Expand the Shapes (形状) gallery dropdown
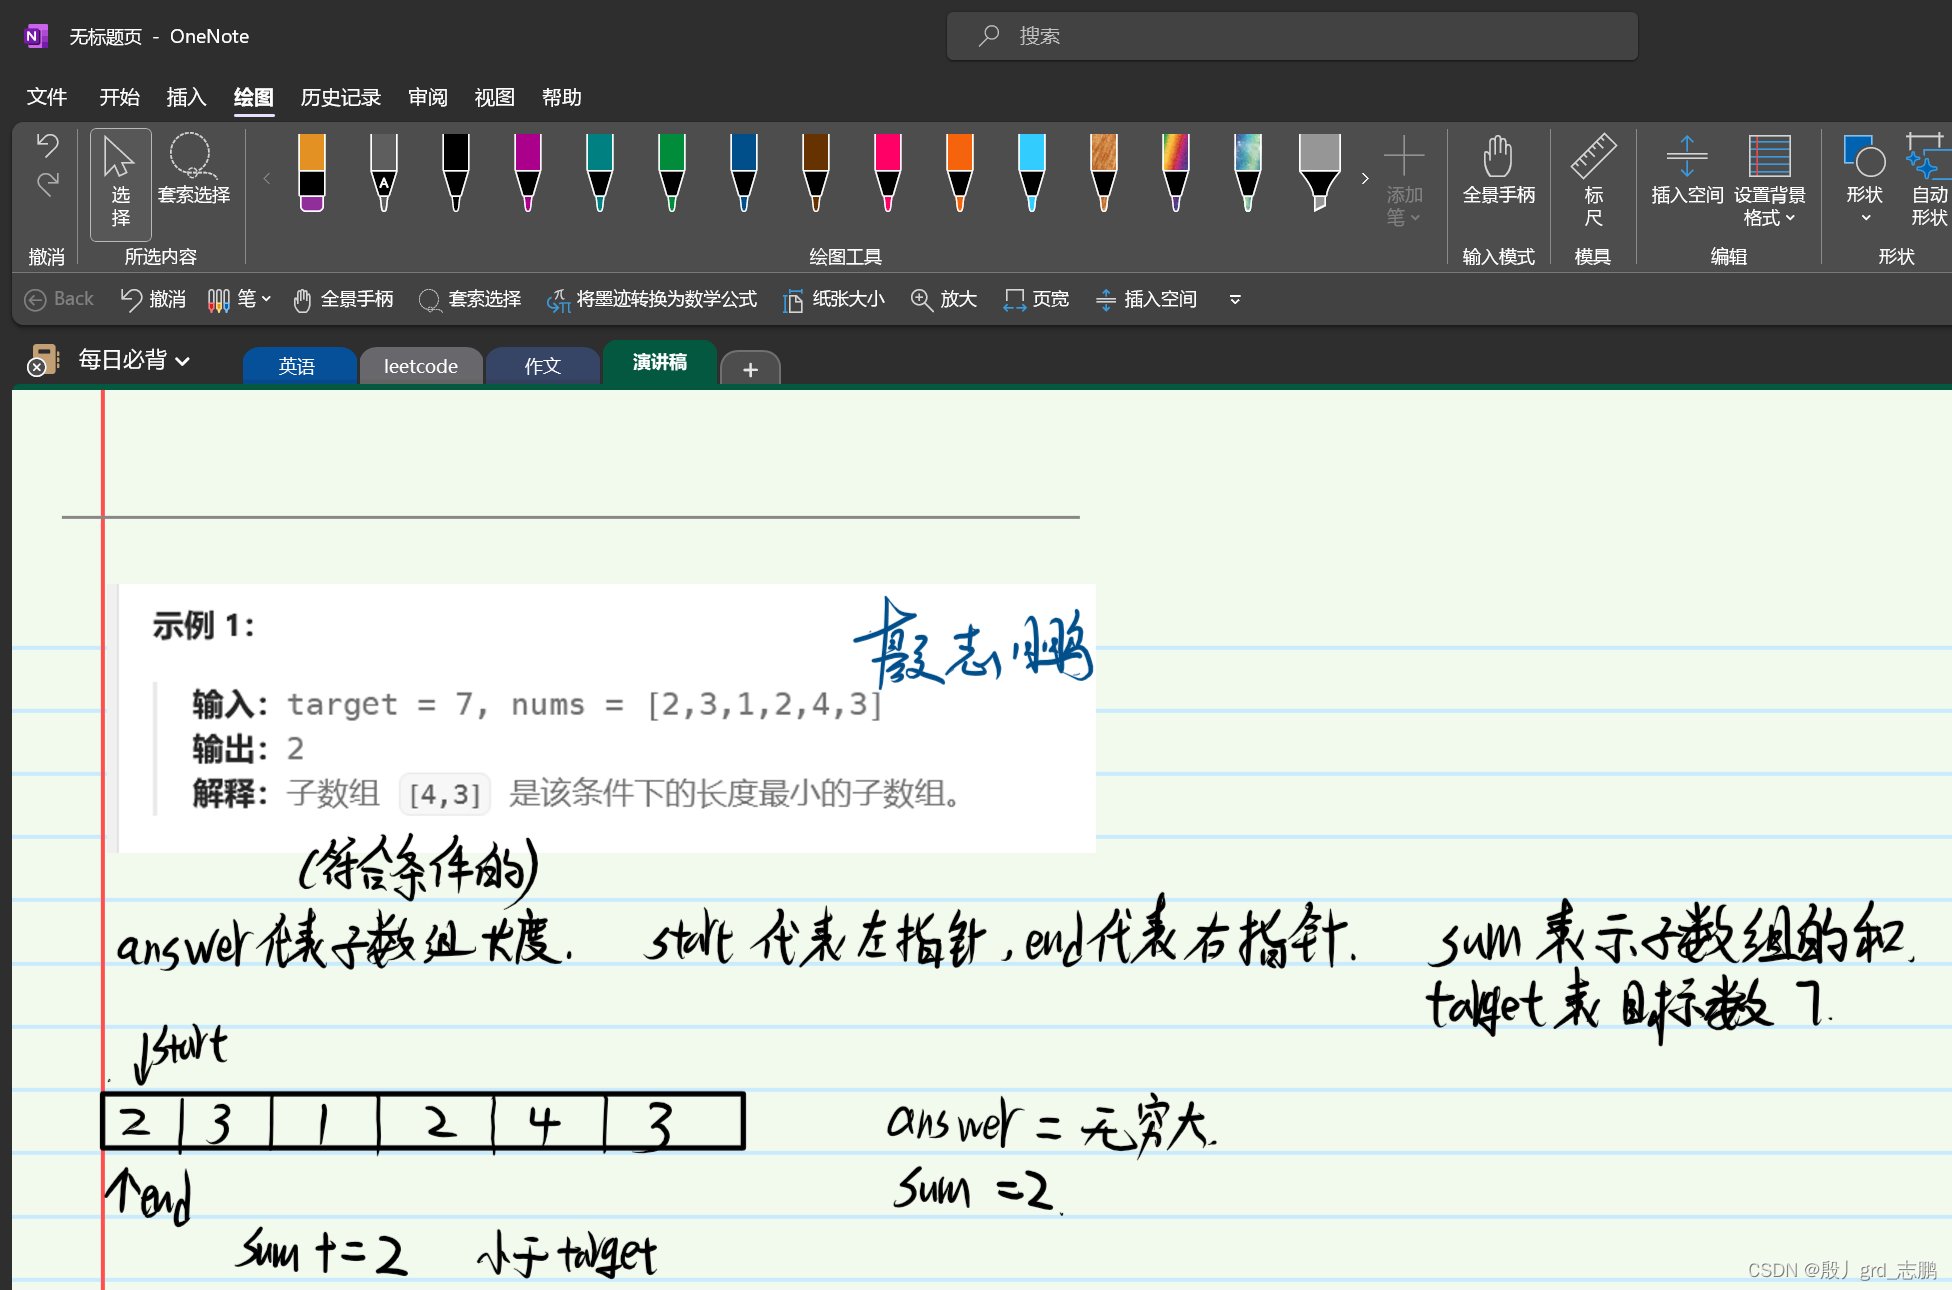Viewport: 1952px width, 1290px height. coord(1864,216)
